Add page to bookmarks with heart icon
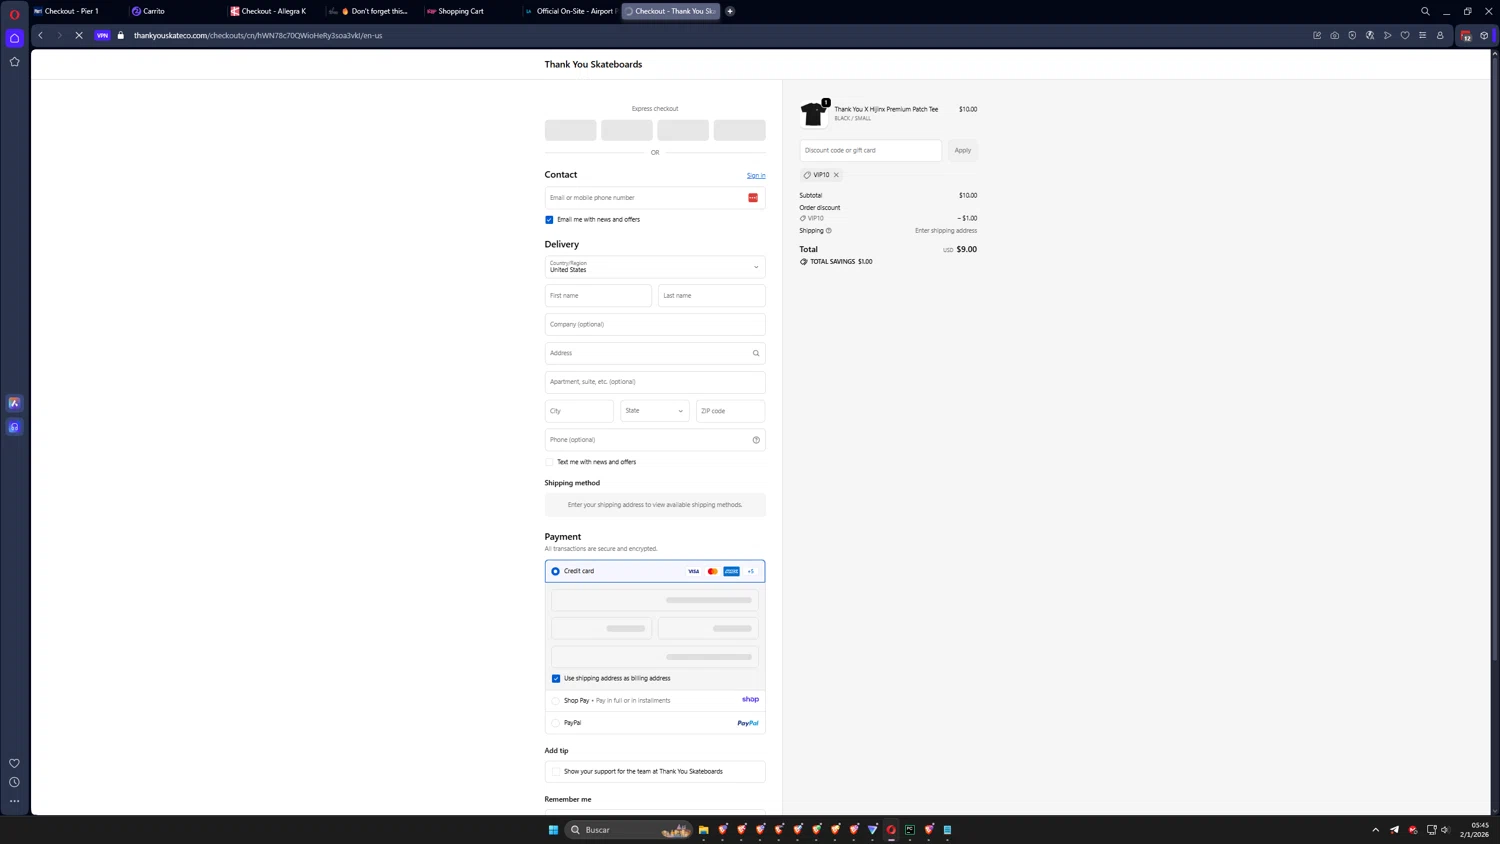1500x844 pixels. tap(1405, 35)
